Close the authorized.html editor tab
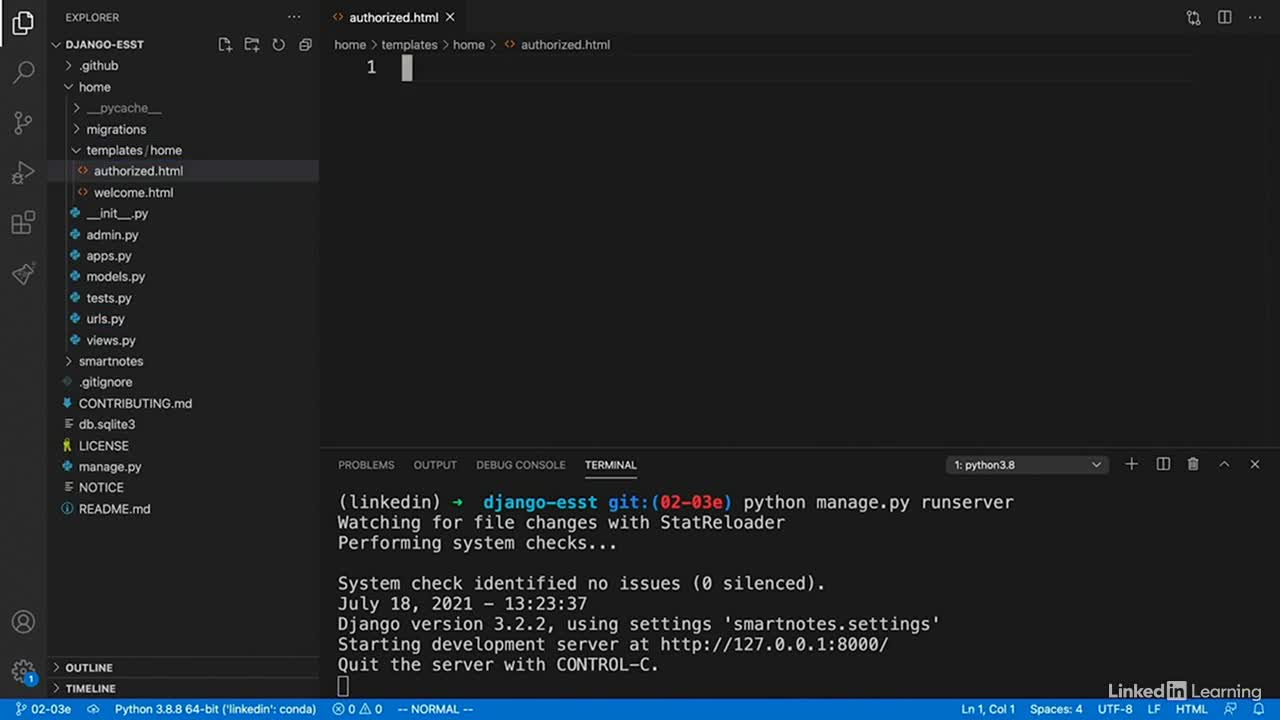The image size is (1280, 720). [450, 17]
